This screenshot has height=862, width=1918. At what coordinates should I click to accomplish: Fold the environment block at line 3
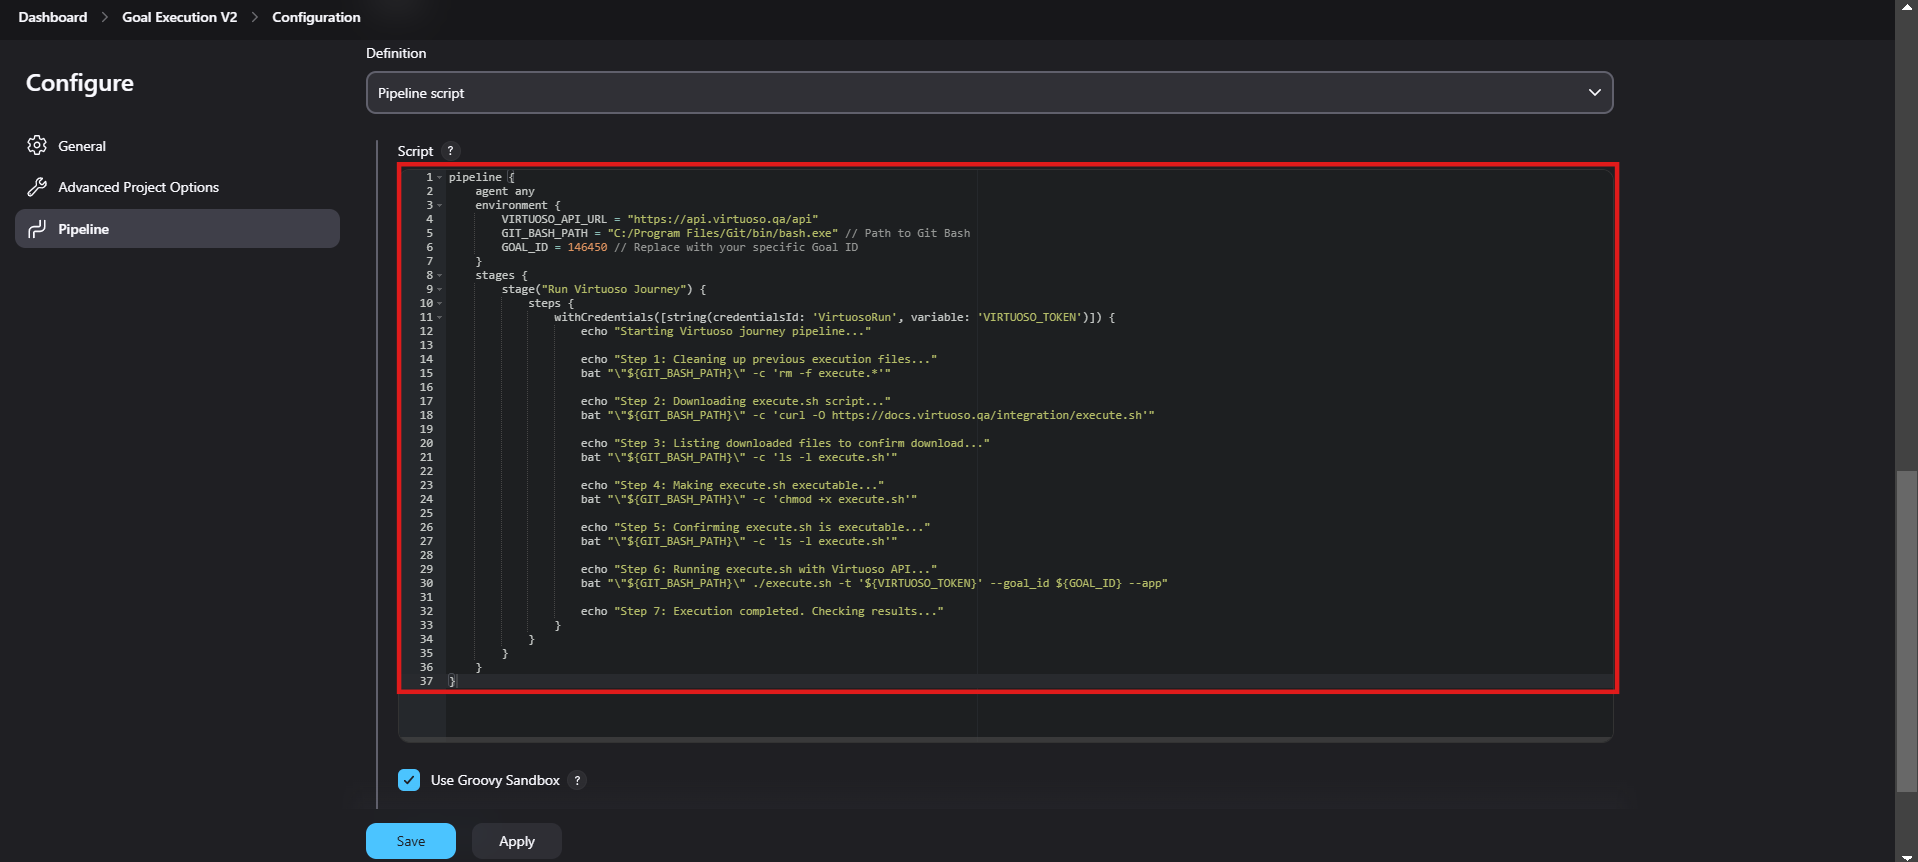click(439, 205)
